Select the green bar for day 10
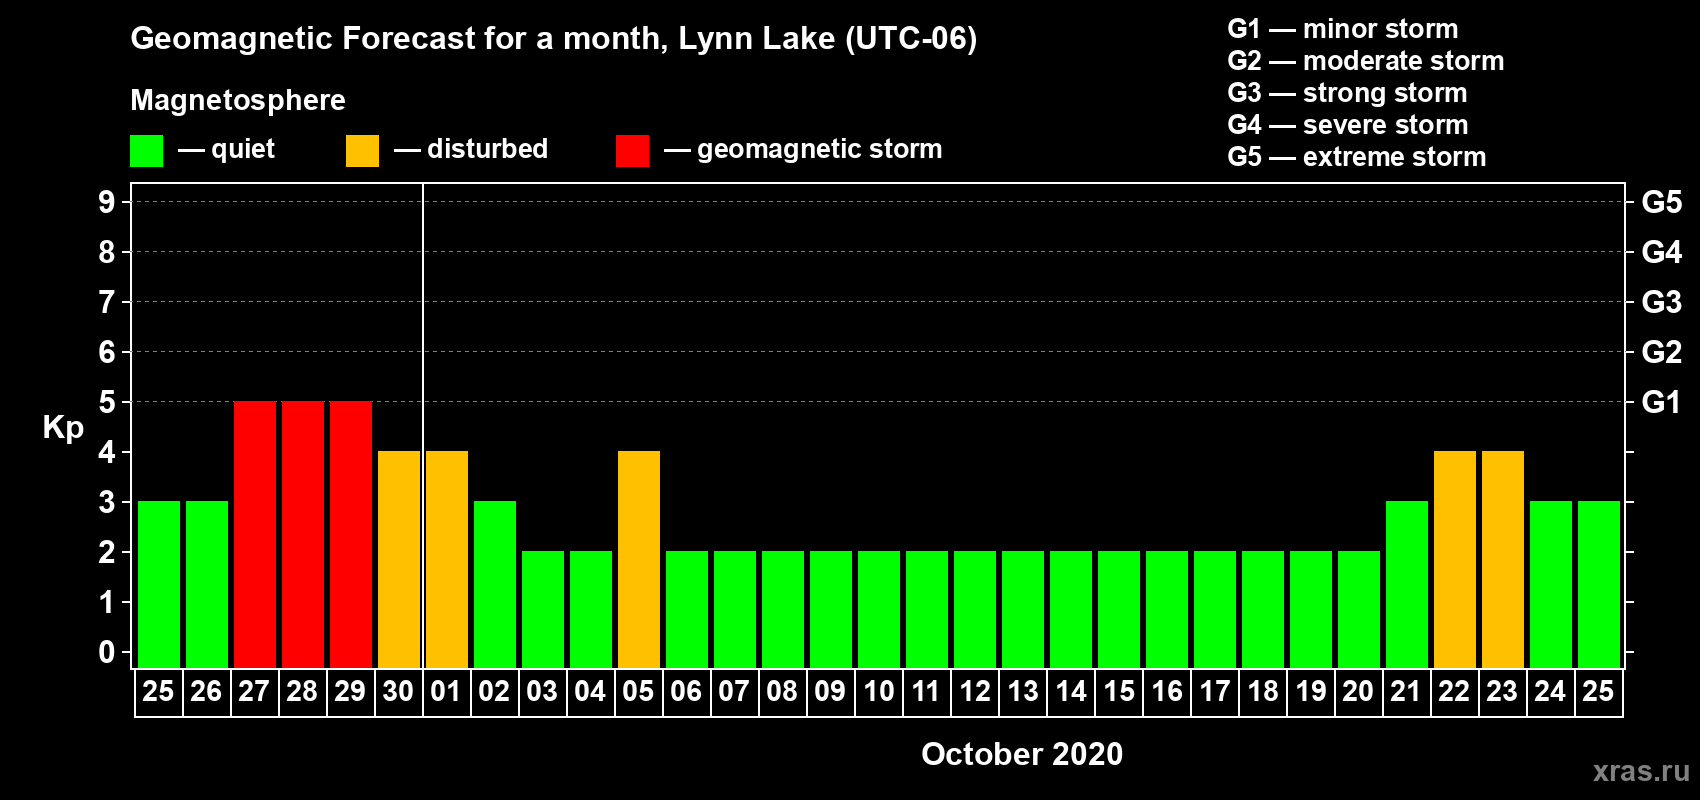 pyautogui.click(x=879, y=610)
